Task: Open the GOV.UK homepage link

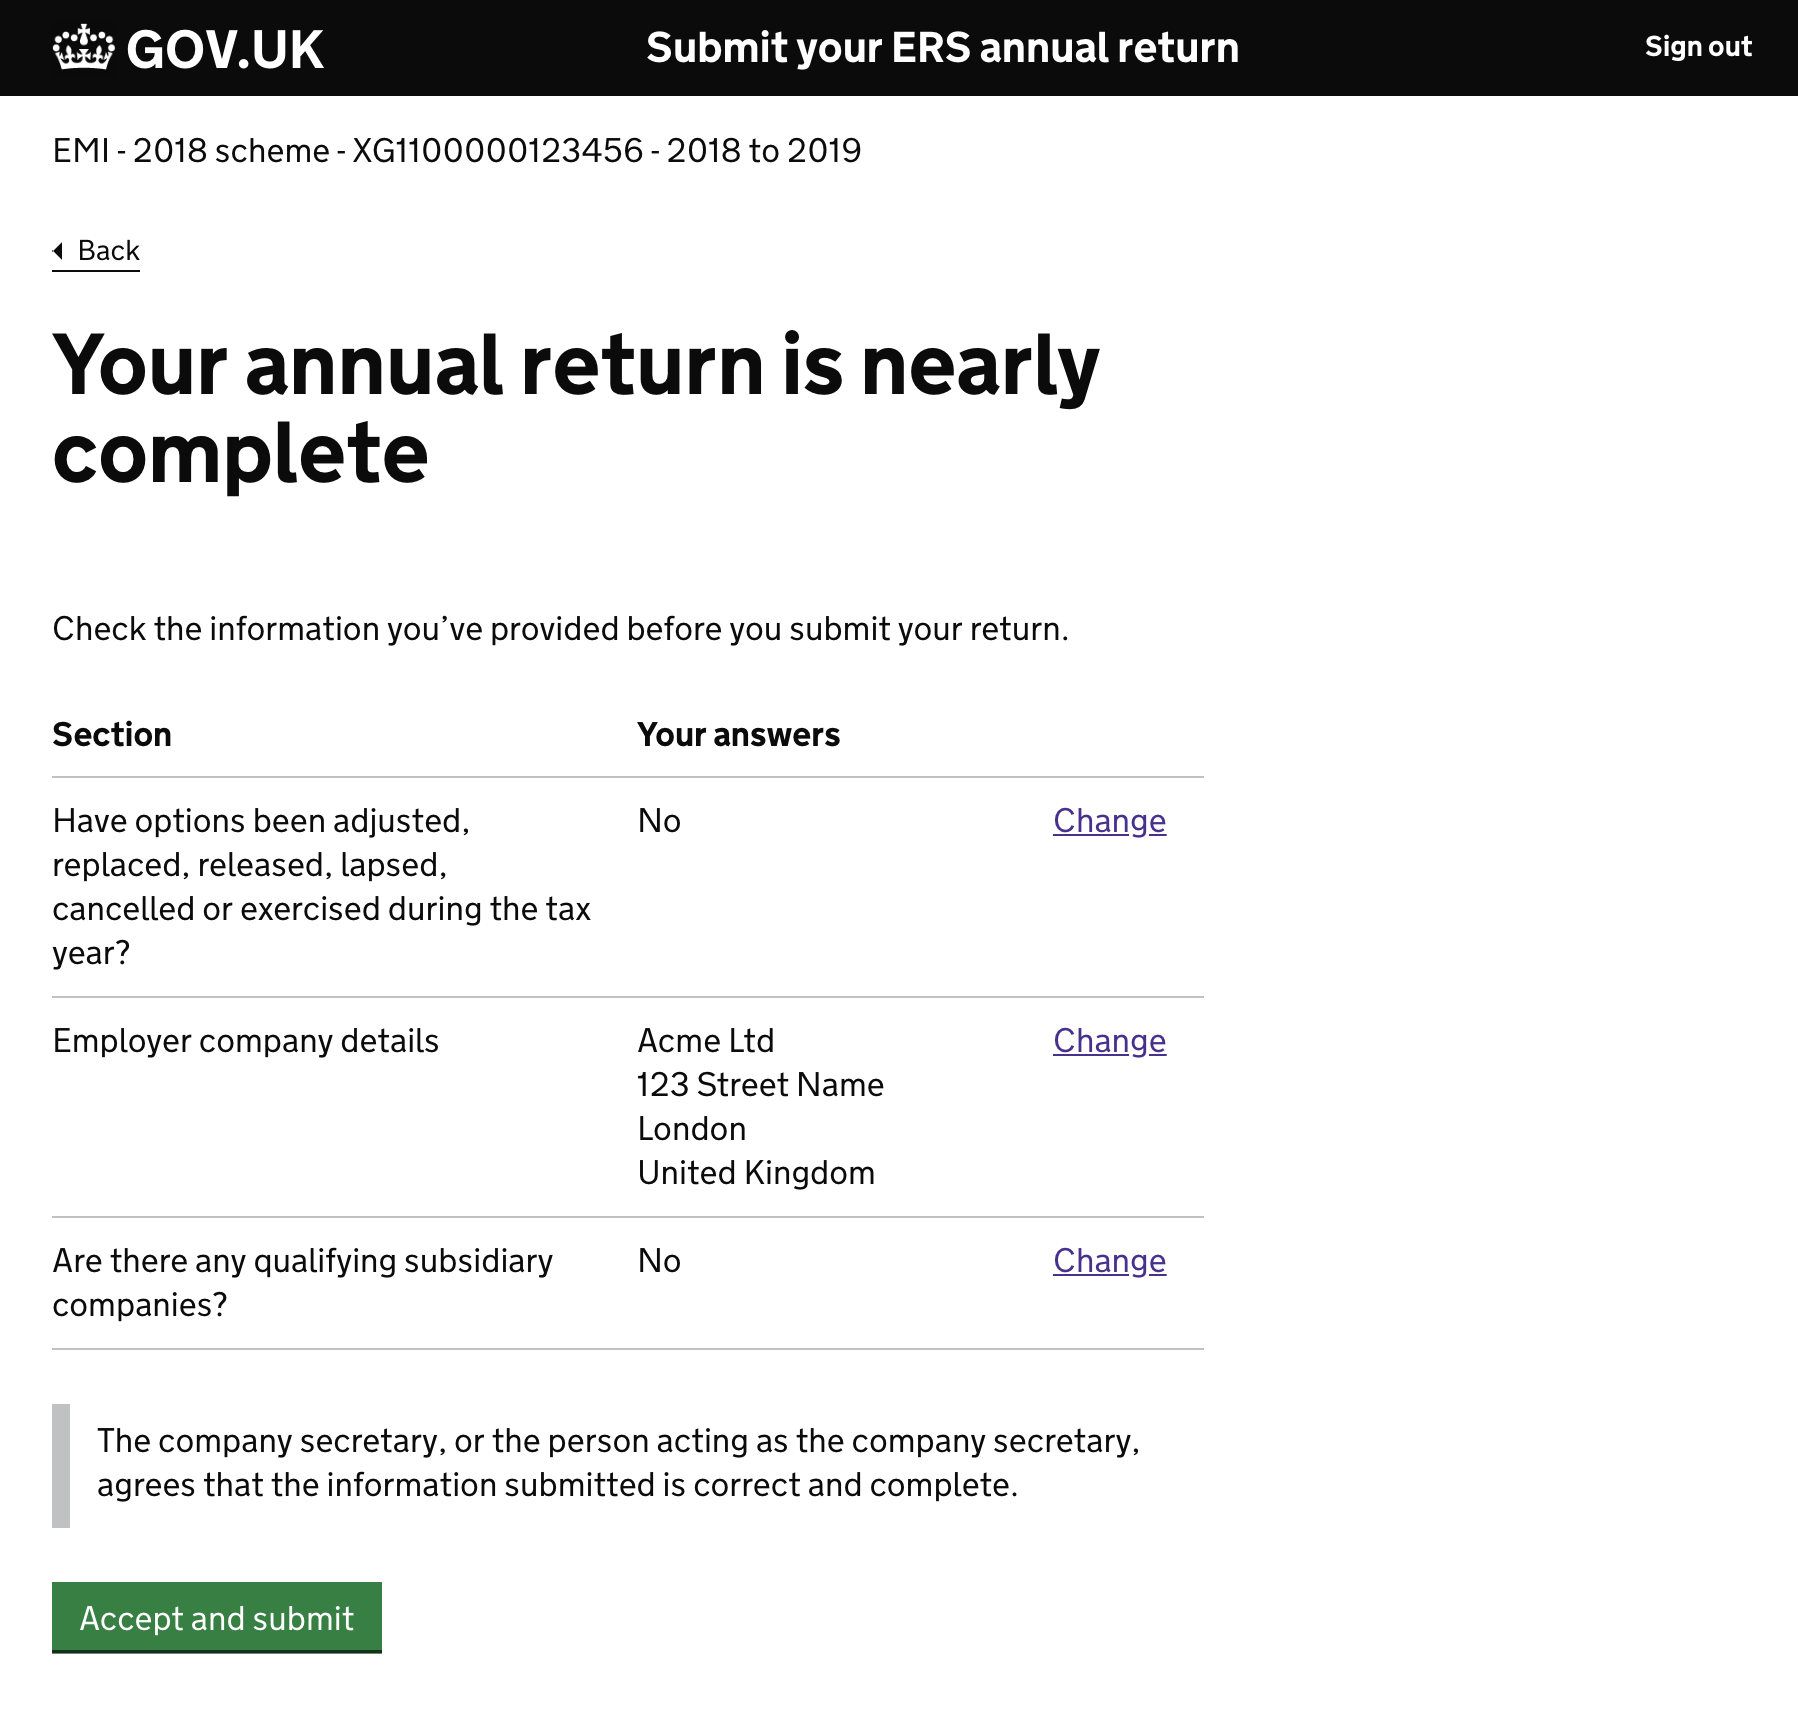Action: [x=189, y=48]
